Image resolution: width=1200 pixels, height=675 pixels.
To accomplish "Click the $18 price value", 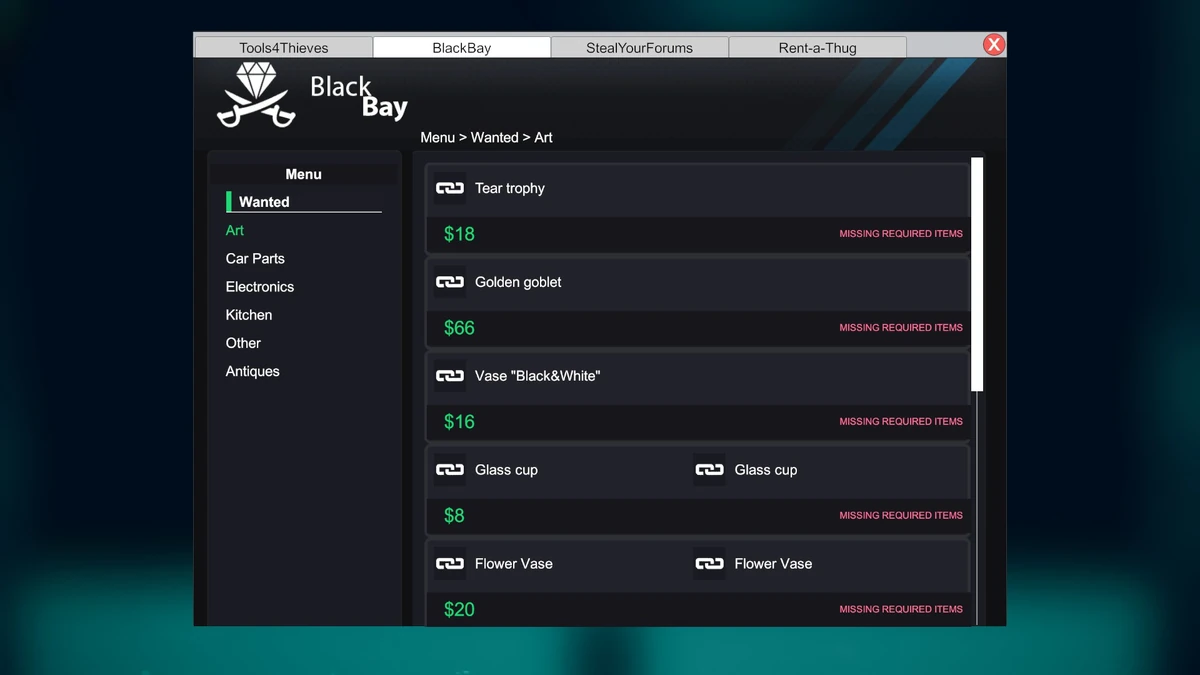I will pyautogui.click(x=459, y=234).
